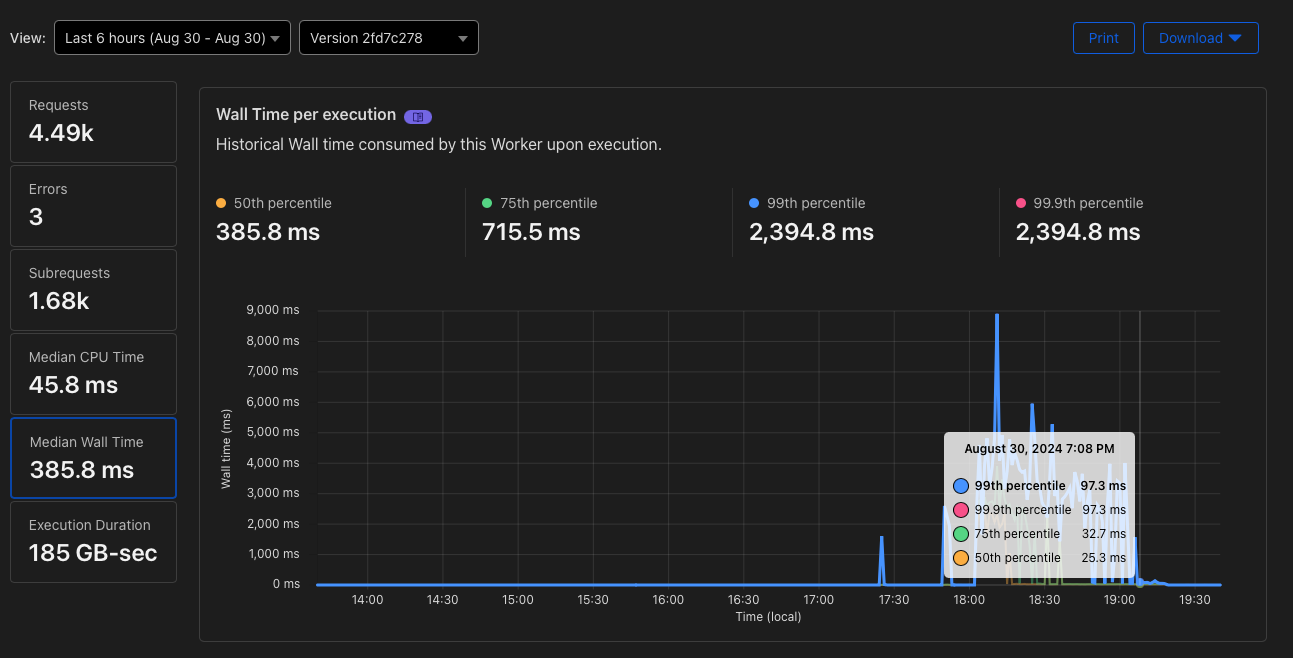
Task: Select the Median Wall Time card
Action: [x=93, y=458]
